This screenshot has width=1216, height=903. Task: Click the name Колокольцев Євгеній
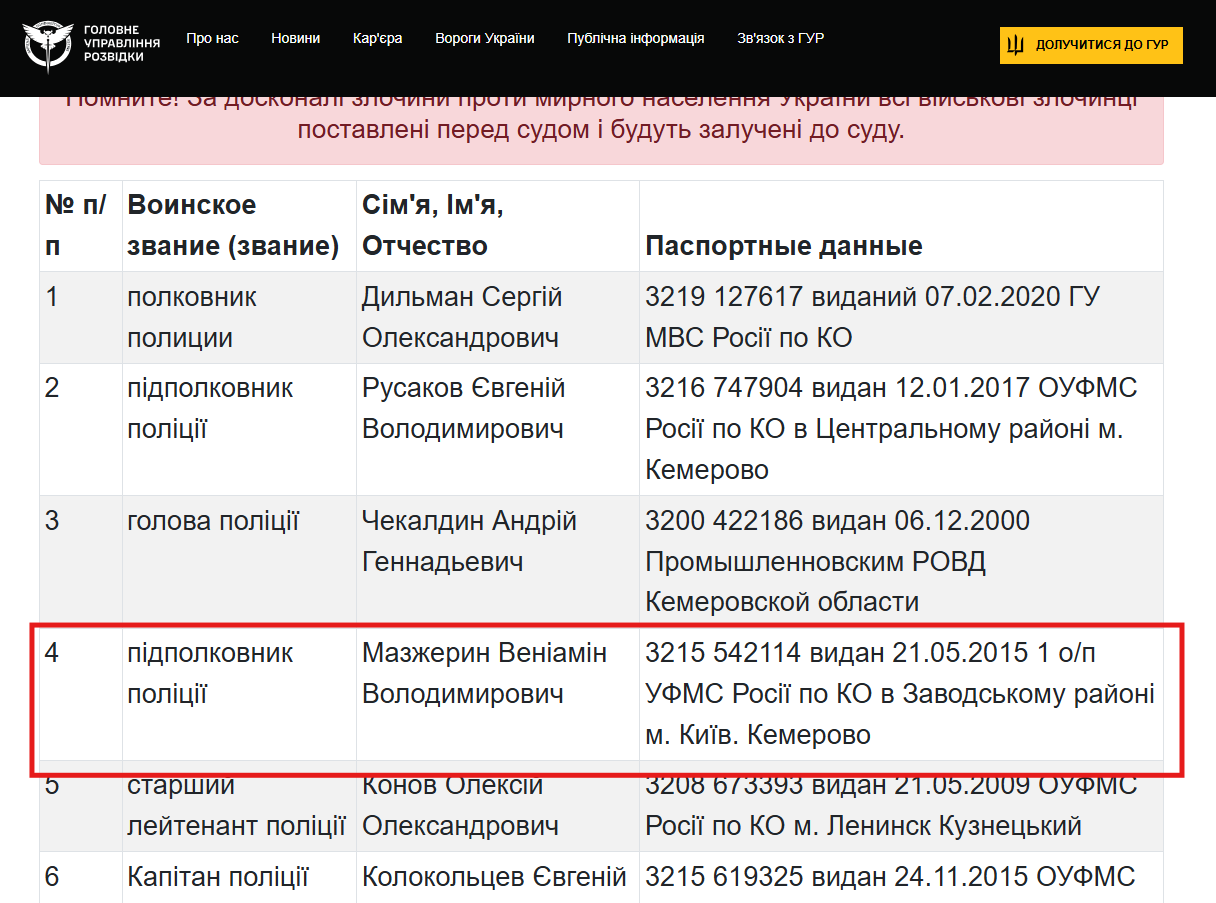click(495, 877)
